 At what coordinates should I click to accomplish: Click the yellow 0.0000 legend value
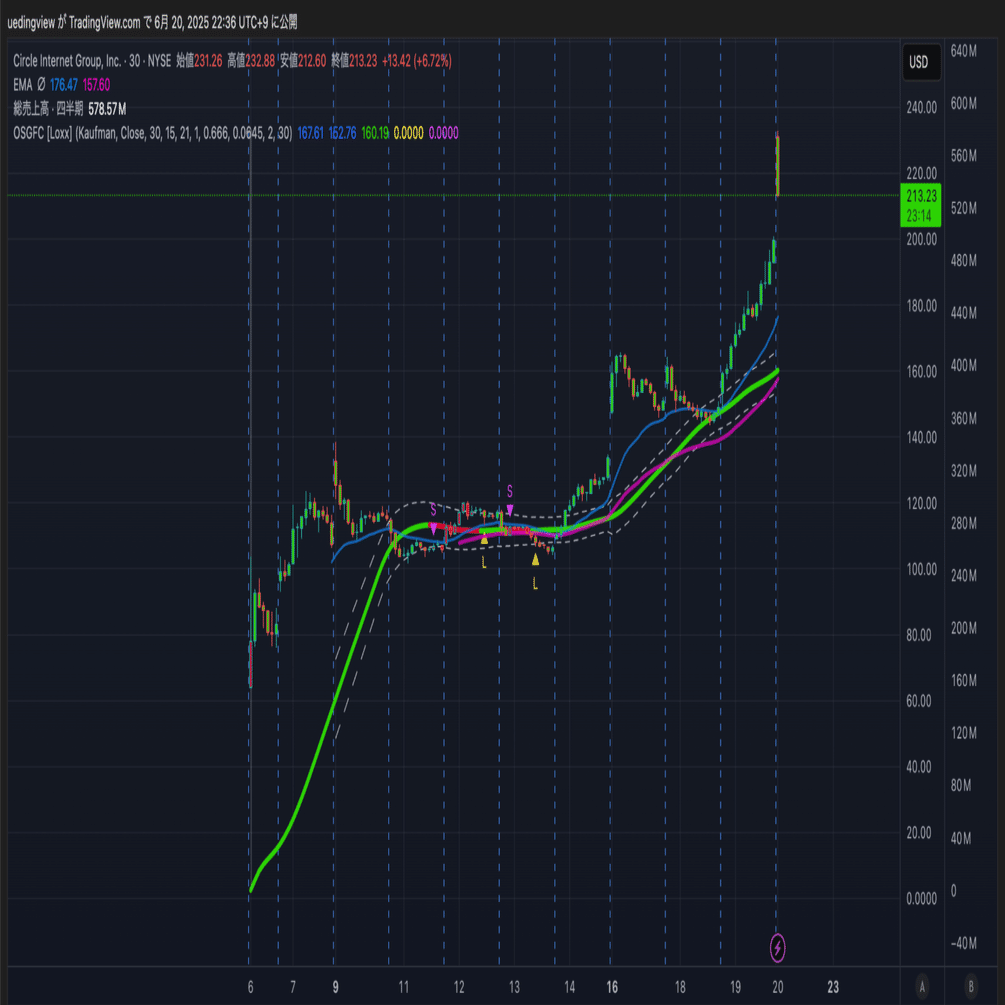[408, 133]
